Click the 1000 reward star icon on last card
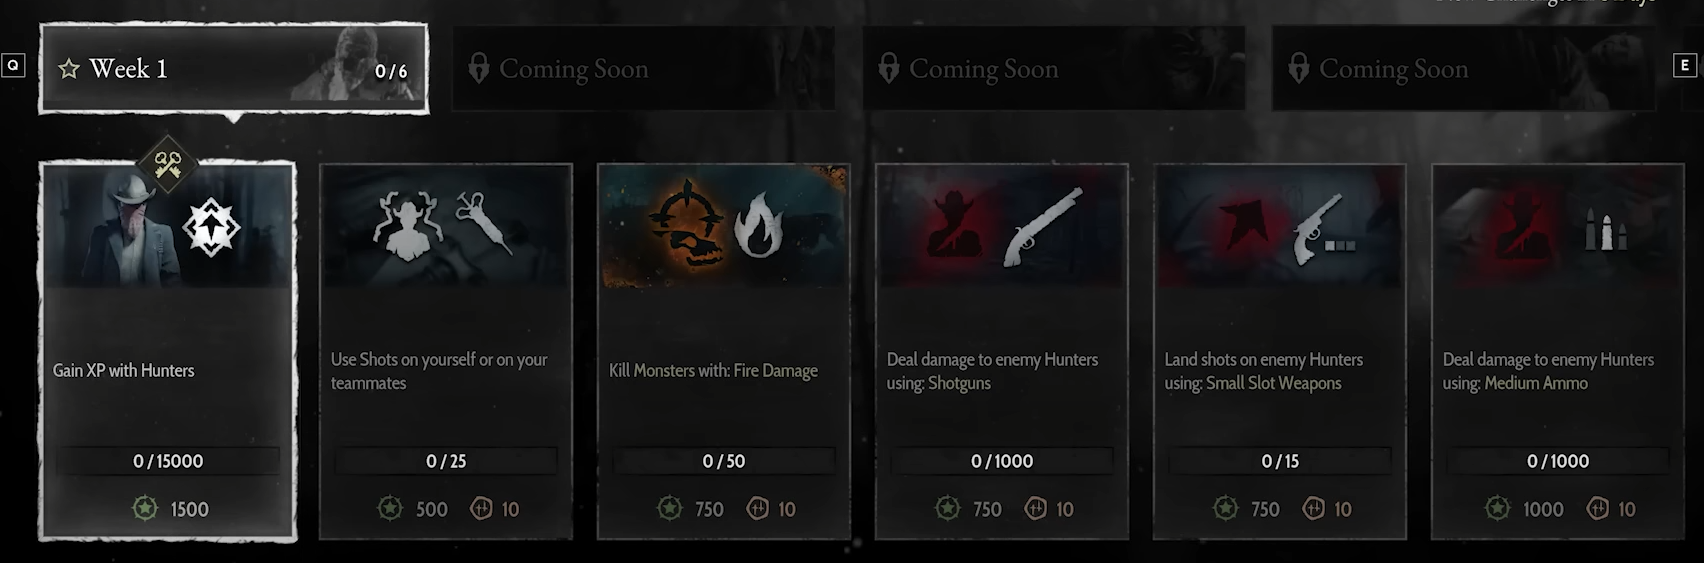The height and width of the screenshot is (563, 1704). pos(1497,509)
